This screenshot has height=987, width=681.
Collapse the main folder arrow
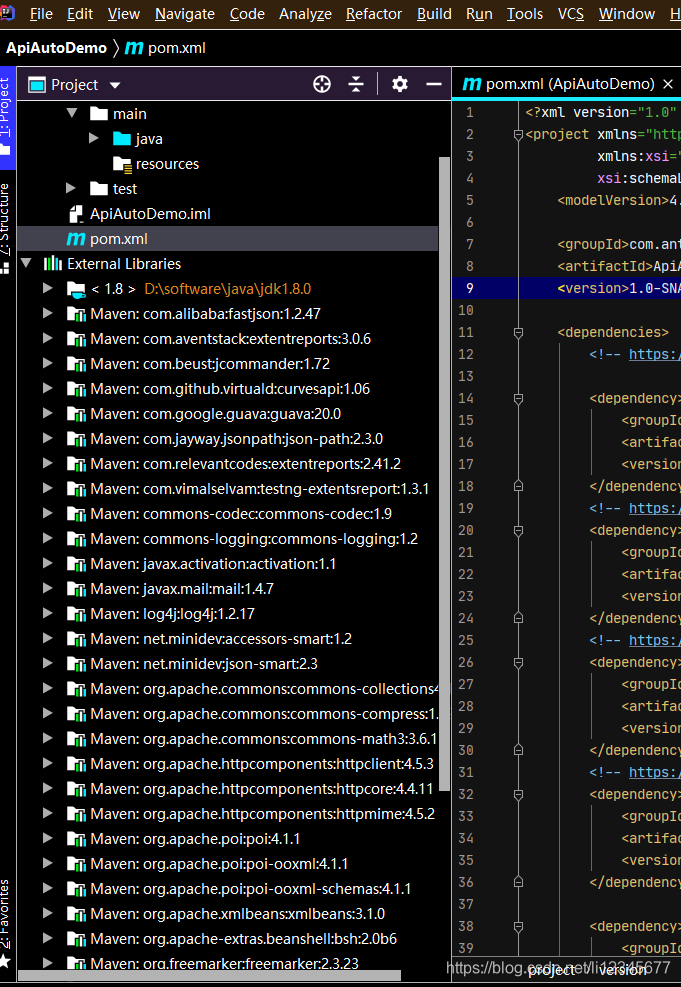coord(72,113)
